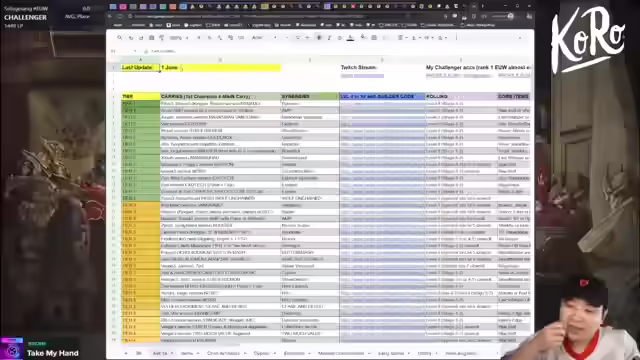
Task: Open the text color picker
Action: pyautogui.click(x=350, y=38)
